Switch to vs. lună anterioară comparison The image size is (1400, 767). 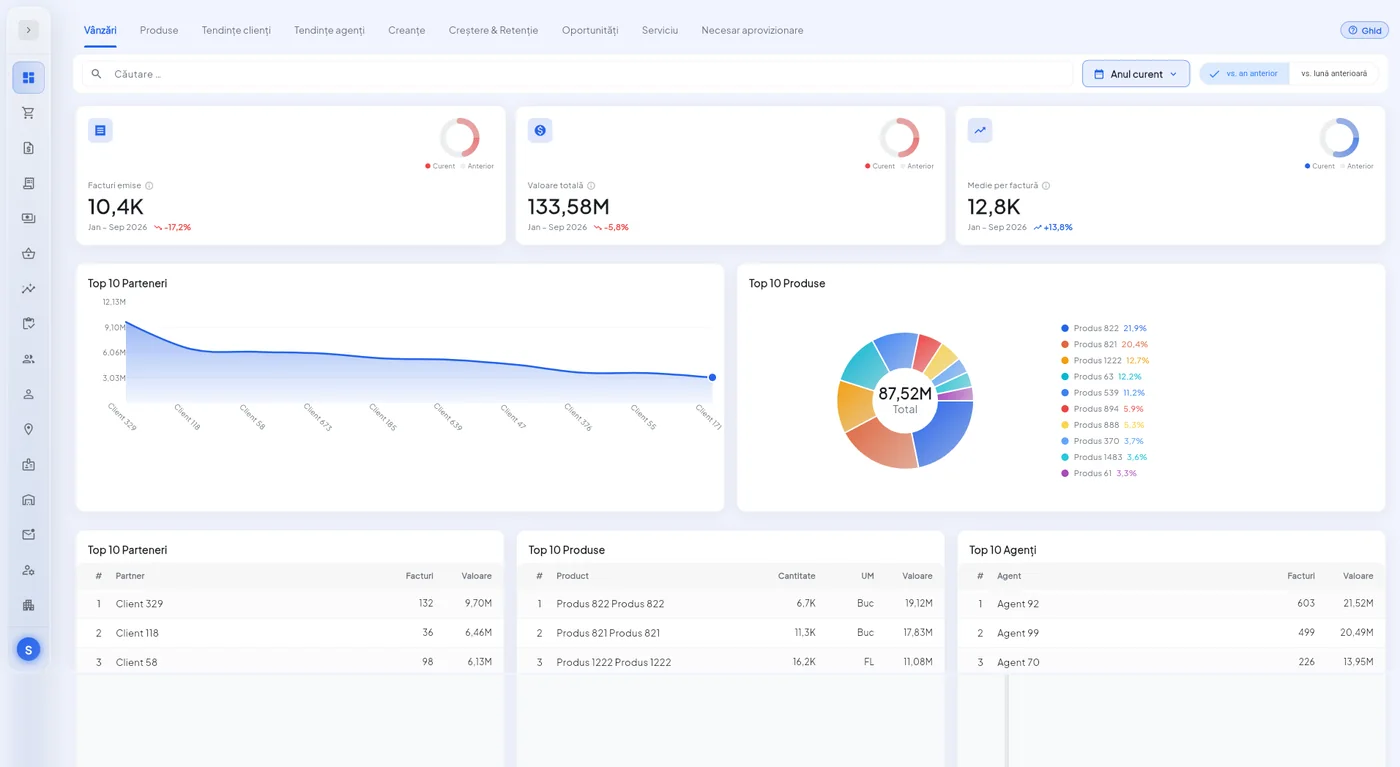point(1334,74)
